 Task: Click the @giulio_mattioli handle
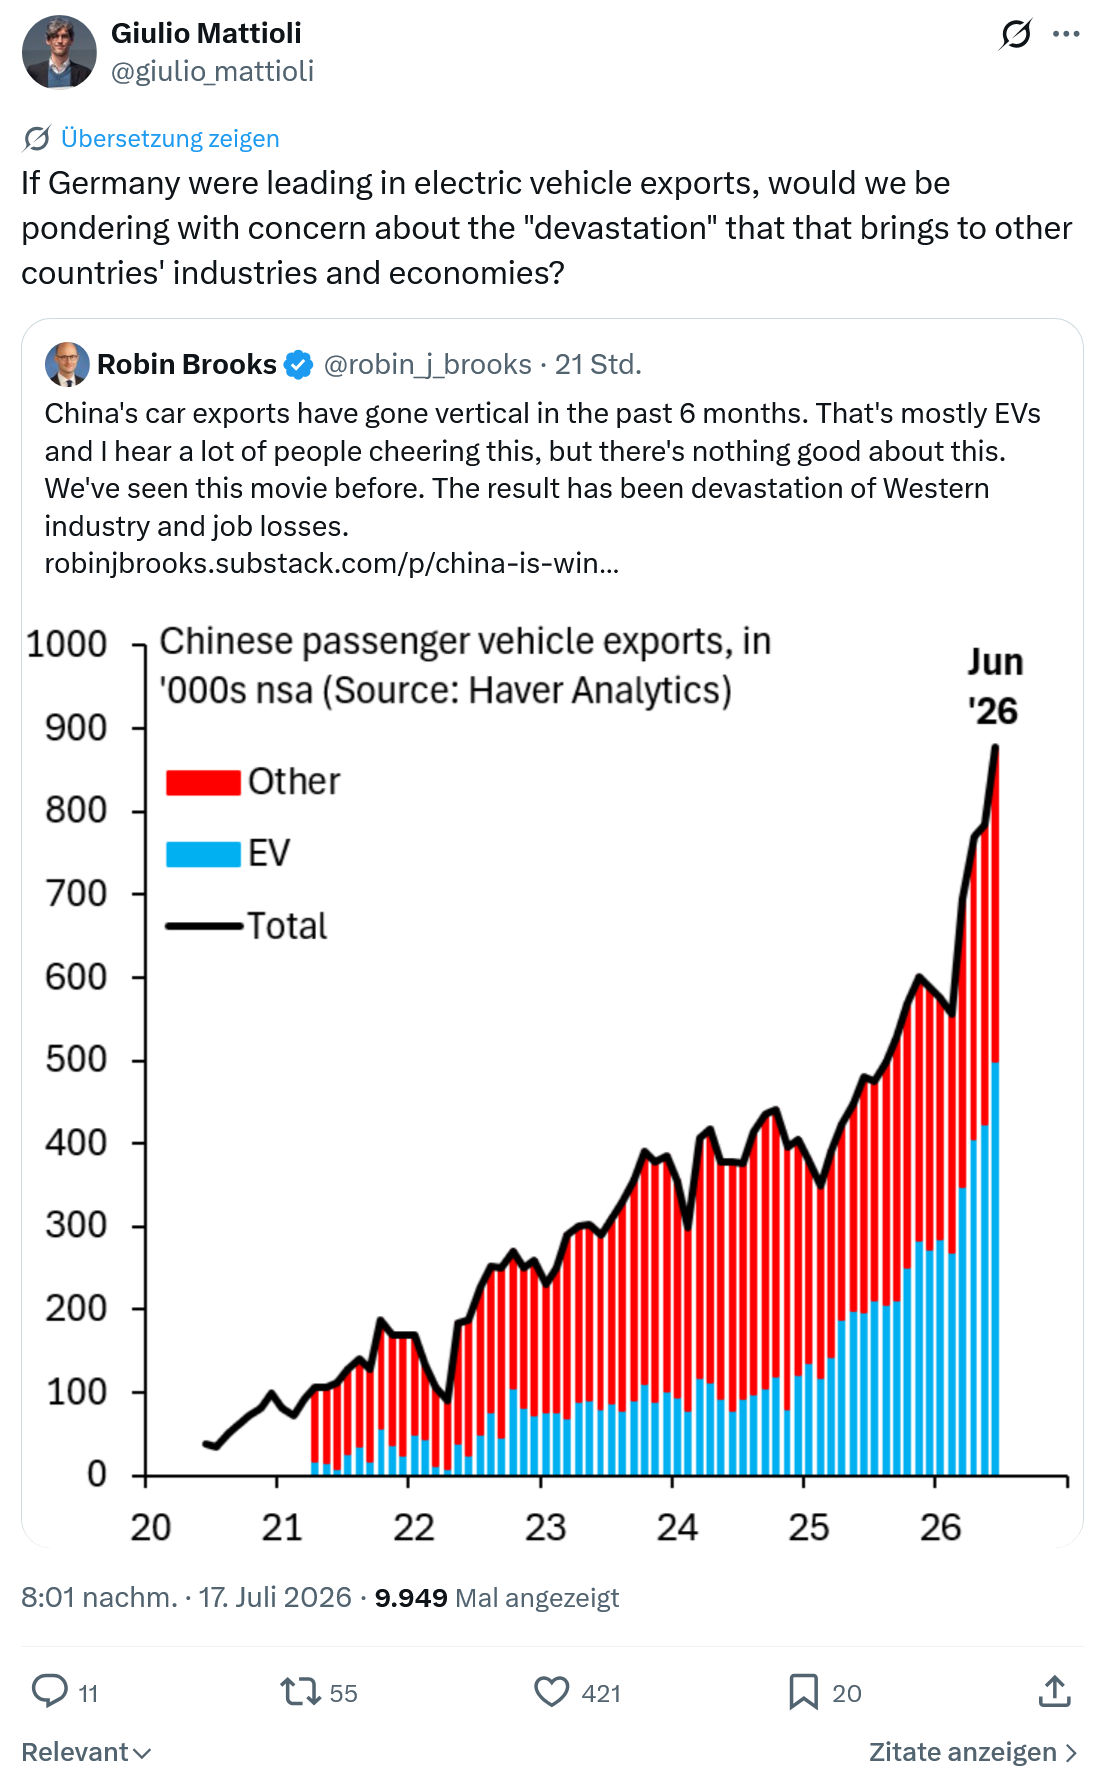click(212, 71)
